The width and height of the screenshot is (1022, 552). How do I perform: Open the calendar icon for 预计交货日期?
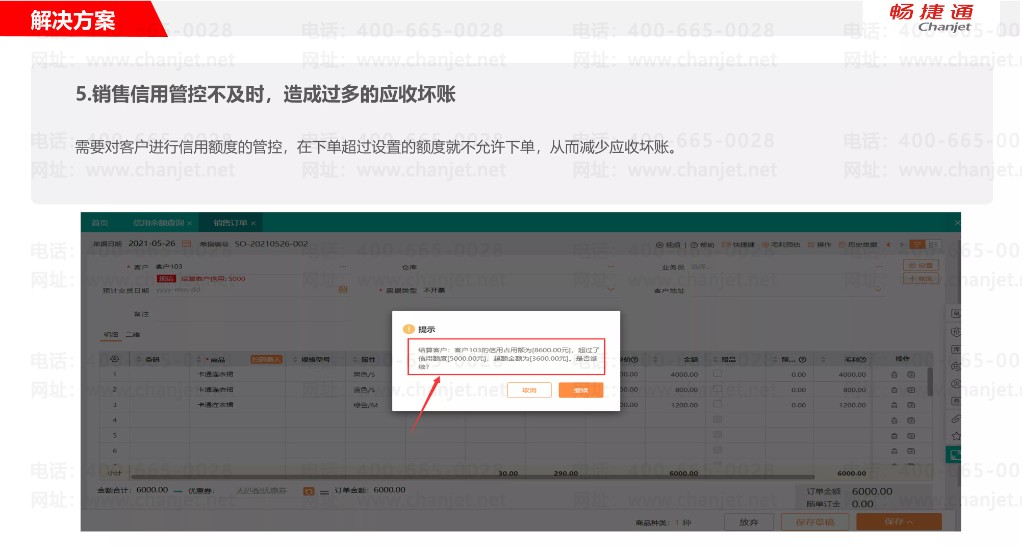(343, 289)
